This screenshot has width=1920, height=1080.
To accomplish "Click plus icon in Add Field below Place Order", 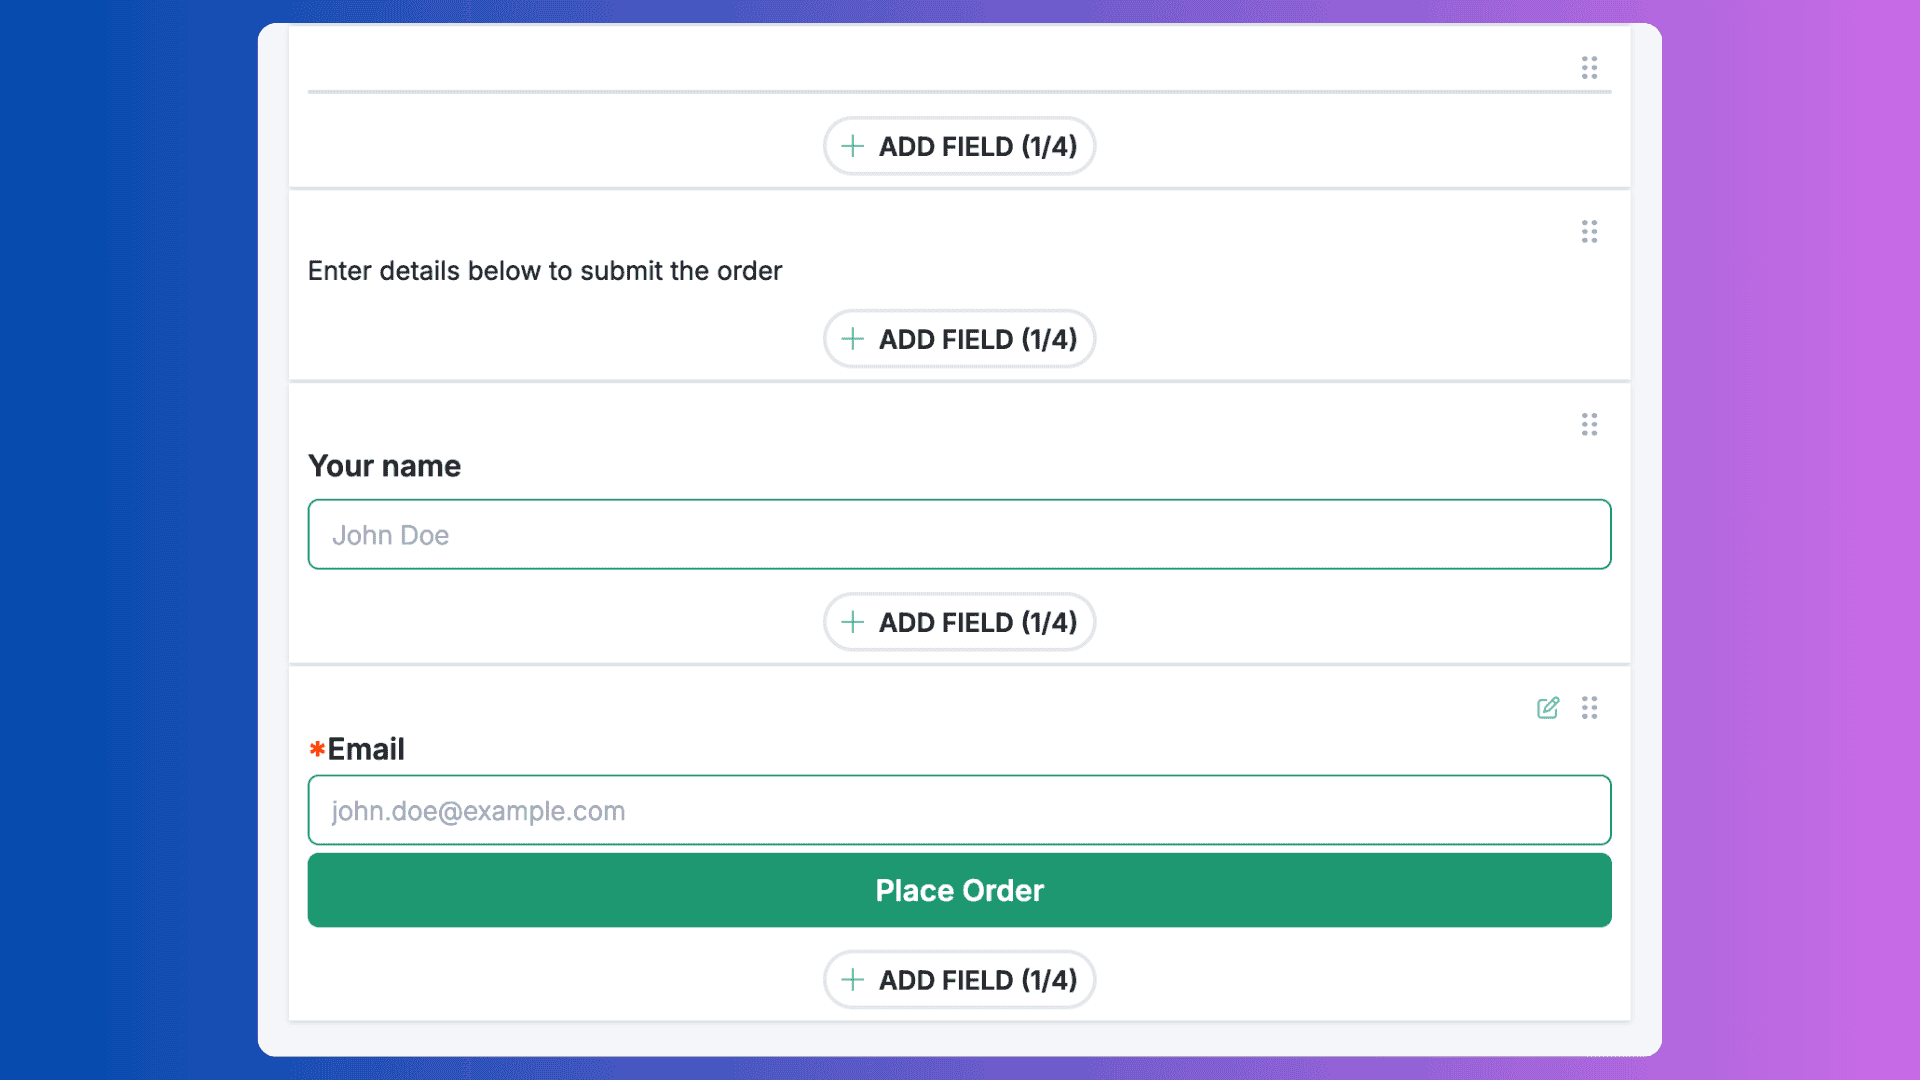I will click(x=853, y=980).
